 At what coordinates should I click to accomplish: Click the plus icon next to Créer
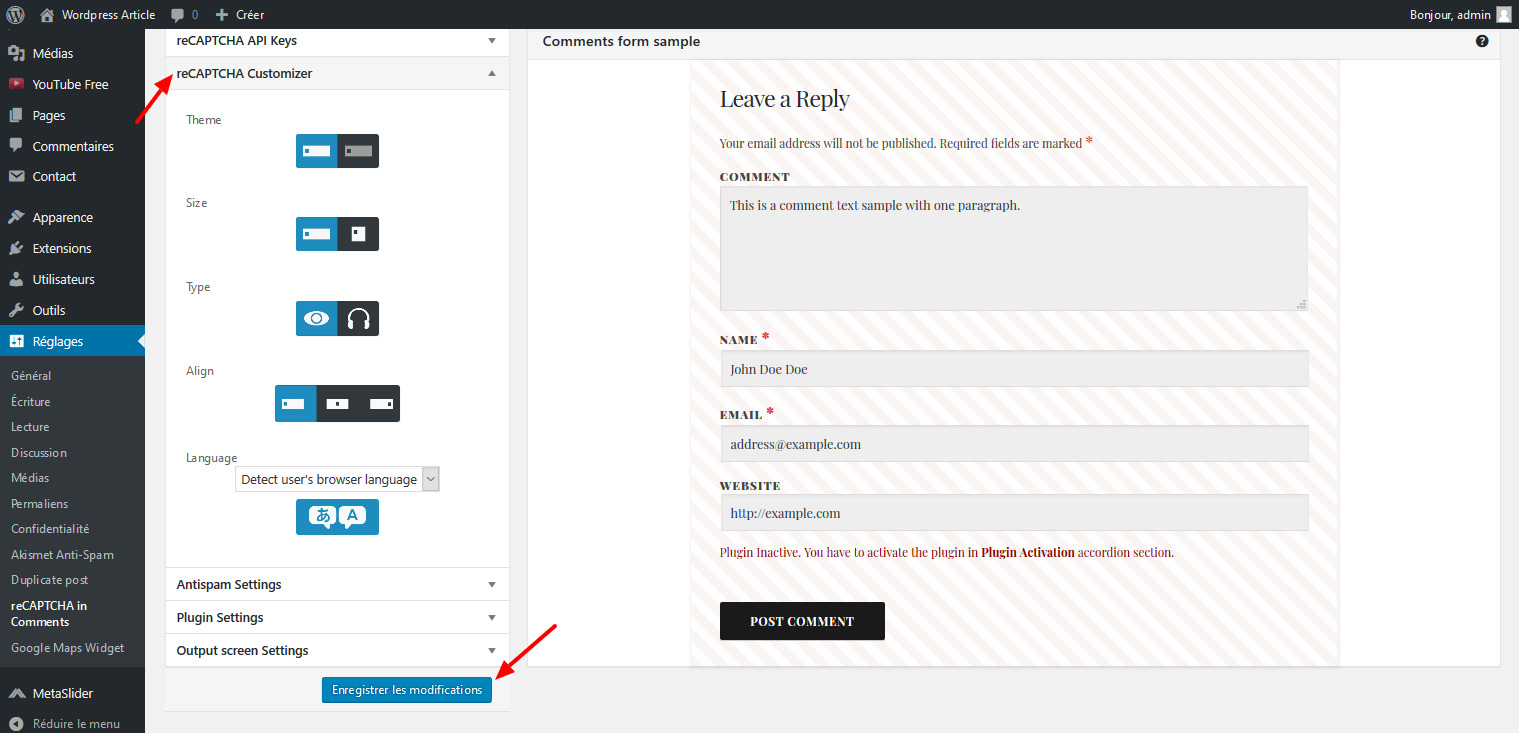[x=222, y=15]
